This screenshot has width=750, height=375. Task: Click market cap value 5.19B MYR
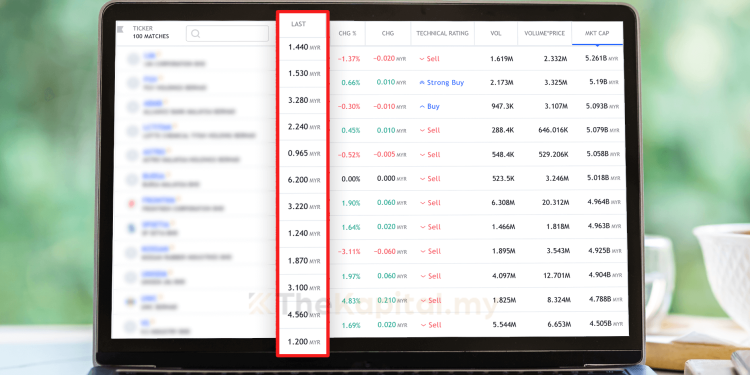click(x=605, y=82)
